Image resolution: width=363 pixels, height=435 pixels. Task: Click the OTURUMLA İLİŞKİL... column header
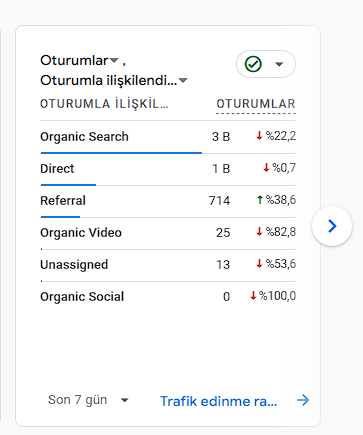pos(104,104)
